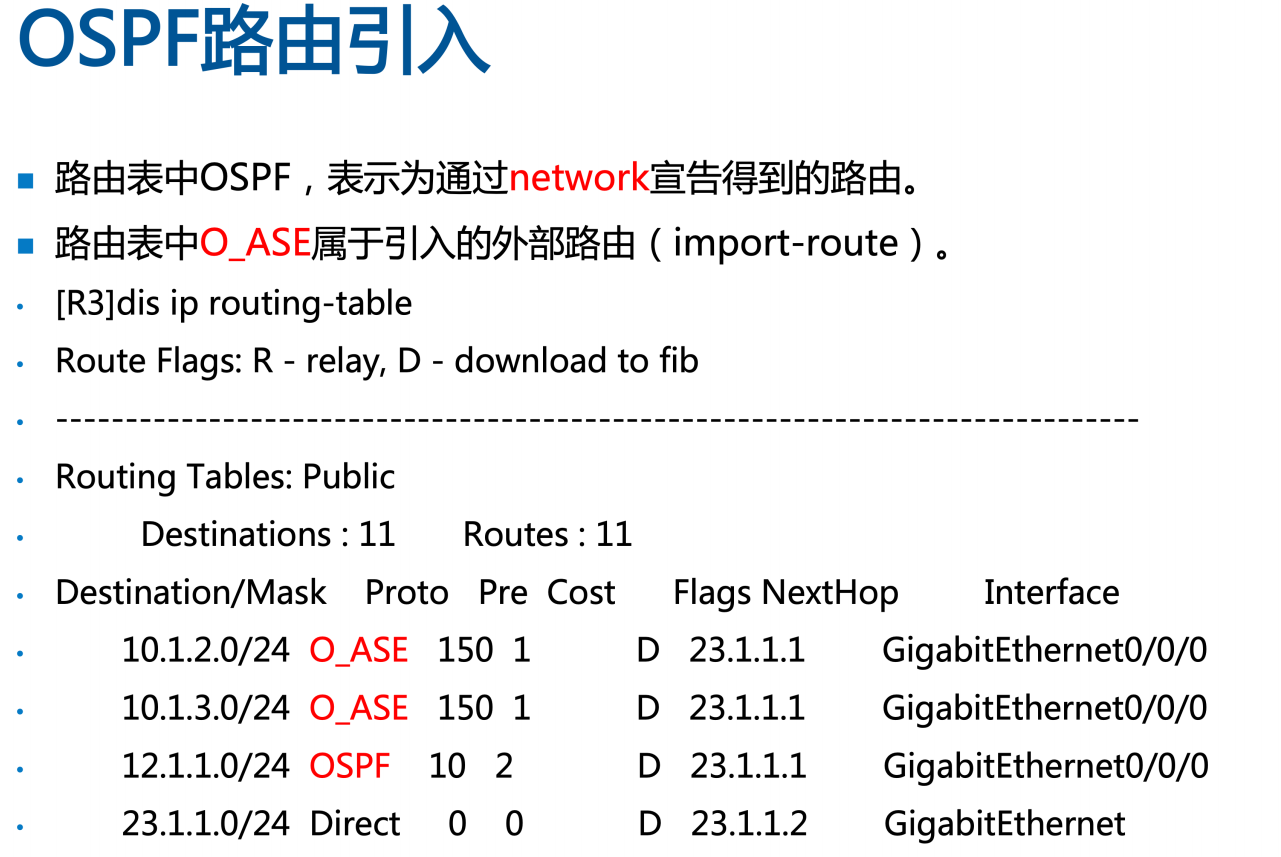
Task: Click the 10.1.2.0/24 destination entry
Action: (x=205, y=651)
